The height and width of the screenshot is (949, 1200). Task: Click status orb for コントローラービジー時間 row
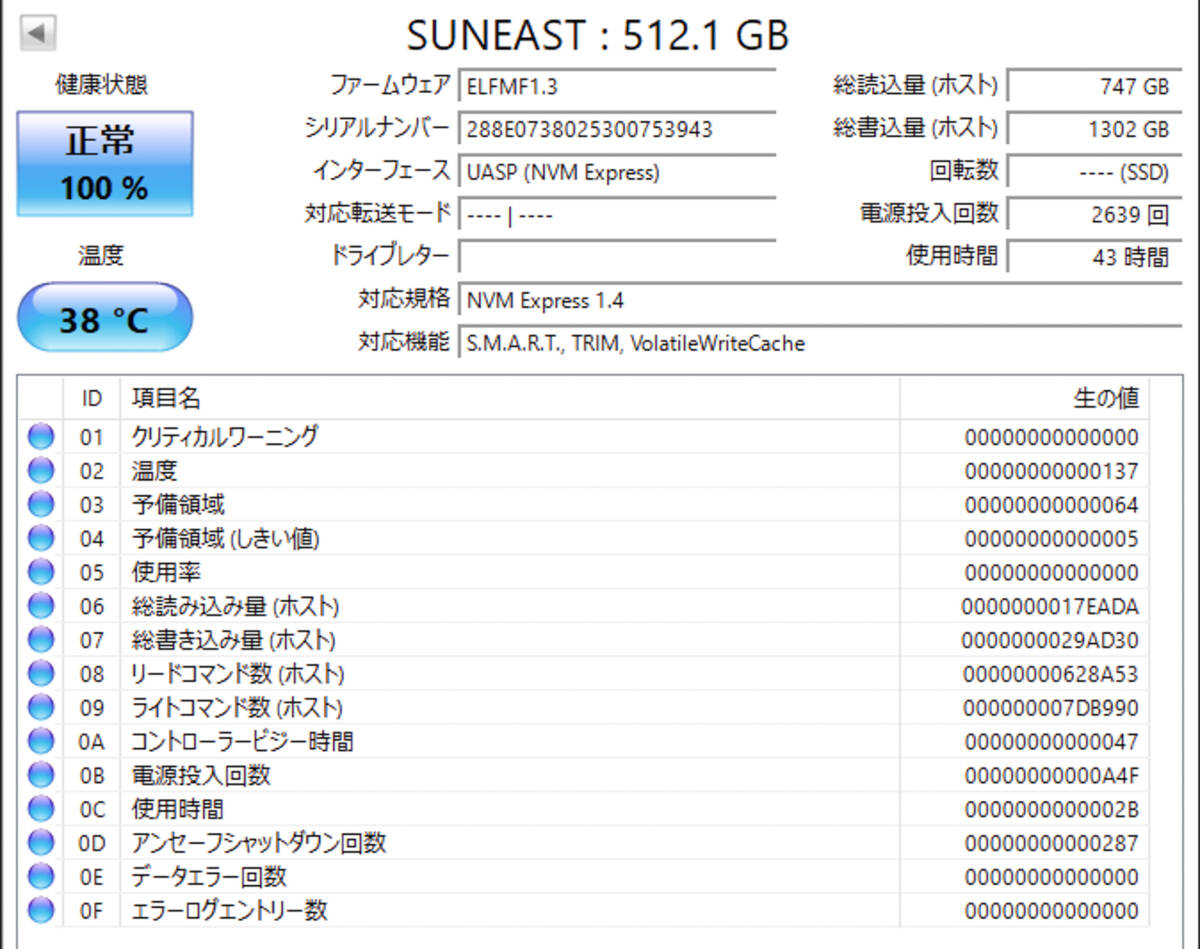[x=41, y=742]
